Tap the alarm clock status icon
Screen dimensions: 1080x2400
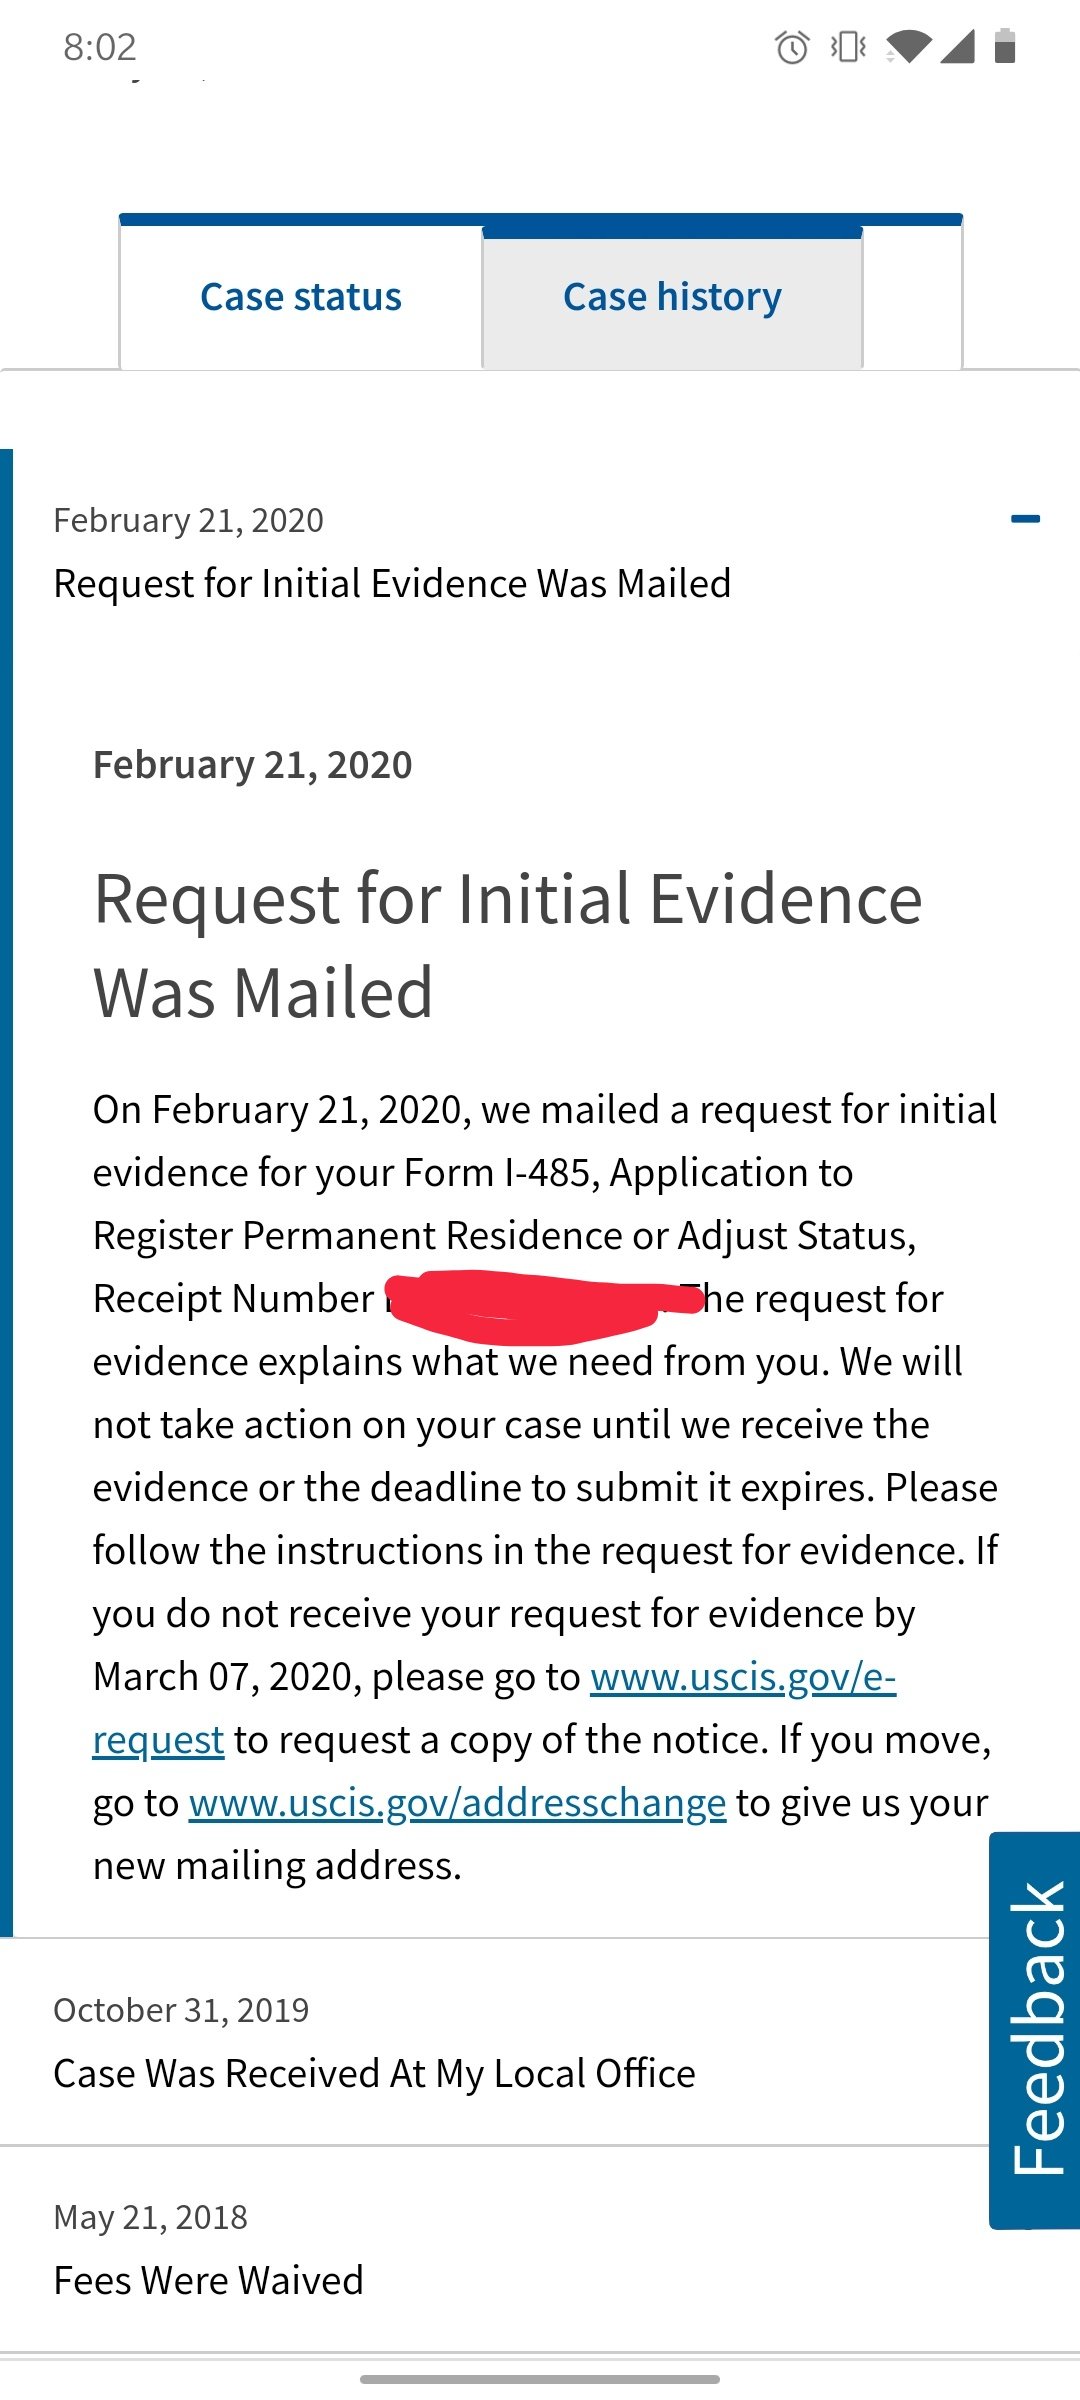[792, 47]
